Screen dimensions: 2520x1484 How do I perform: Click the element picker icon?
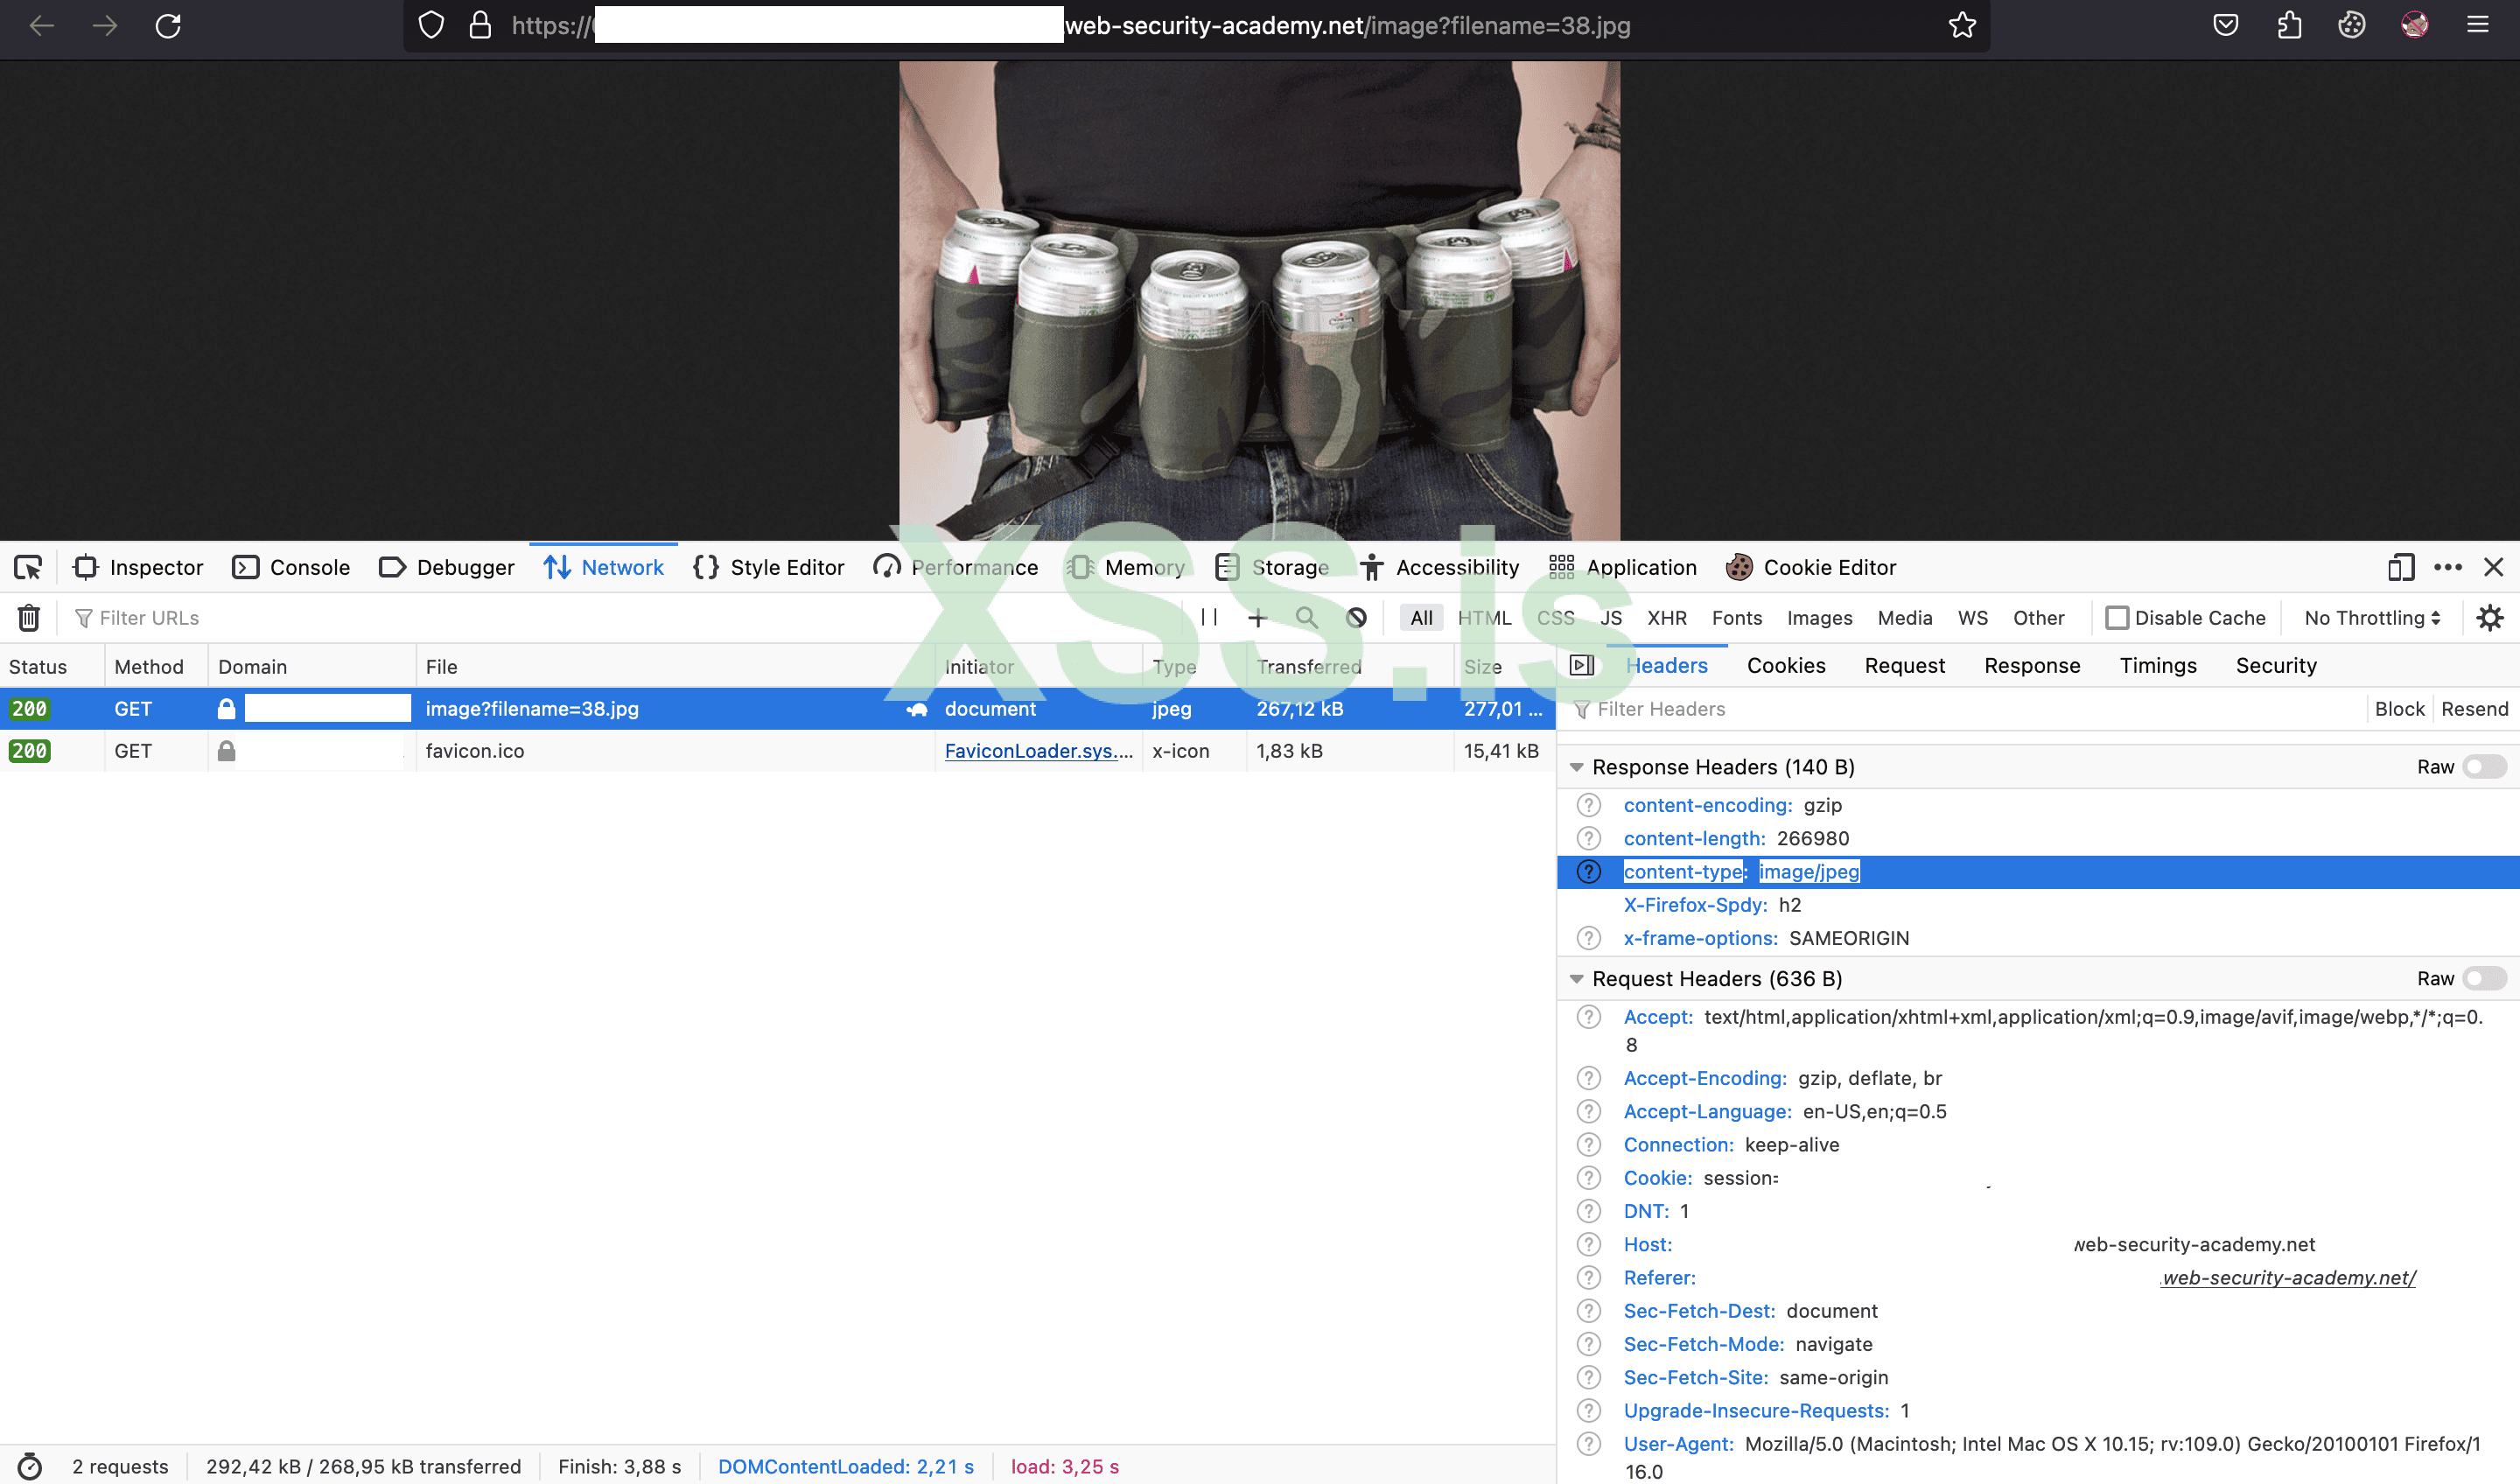28,567
